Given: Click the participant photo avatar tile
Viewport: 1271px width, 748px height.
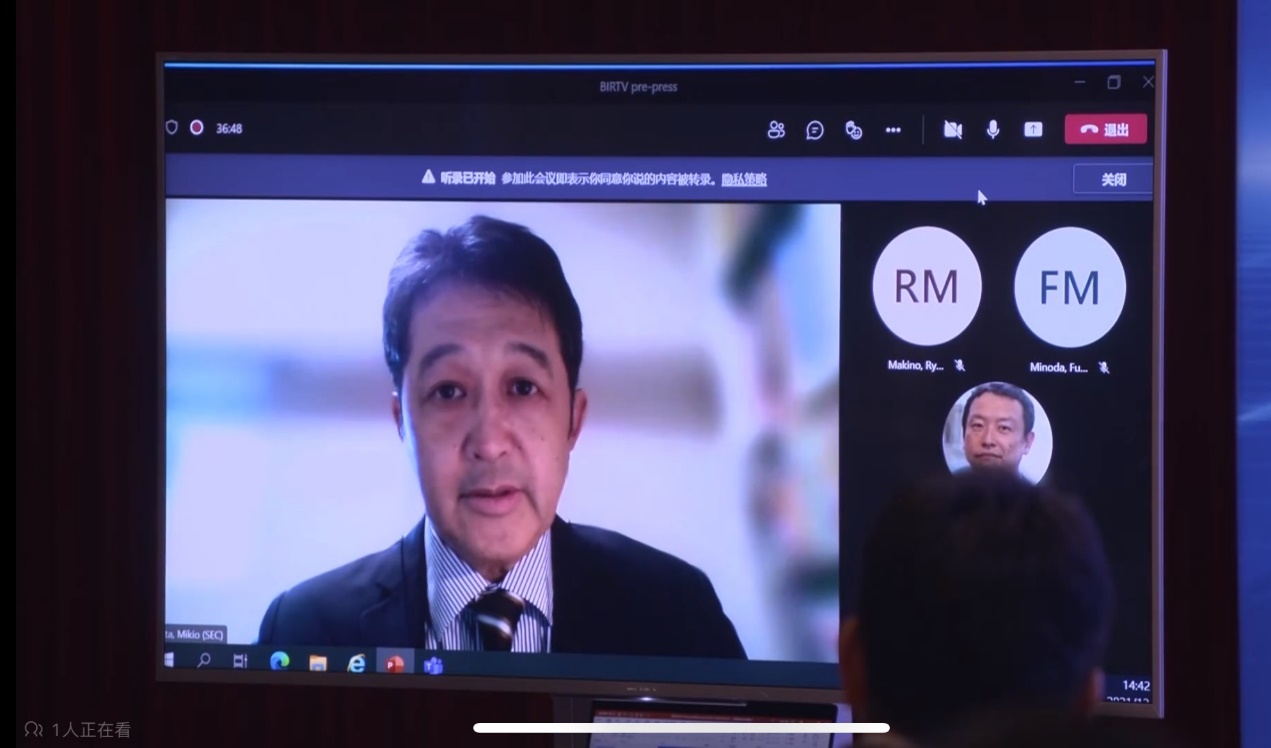Looking at the screenshot, I should coord(997,432).
